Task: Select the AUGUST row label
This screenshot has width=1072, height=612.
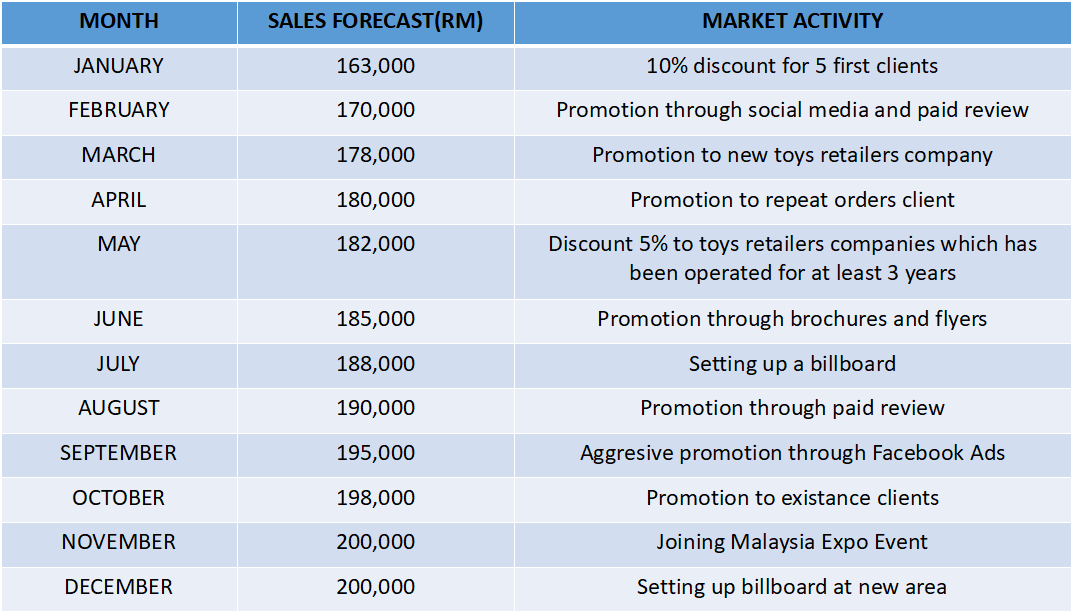Action: click(x=119, y=408)
